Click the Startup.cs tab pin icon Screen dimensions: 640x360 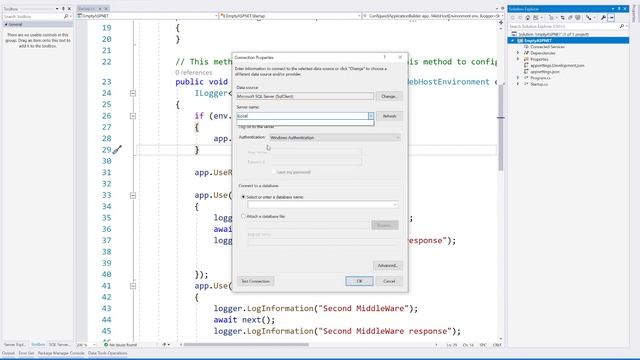(100, 9)
